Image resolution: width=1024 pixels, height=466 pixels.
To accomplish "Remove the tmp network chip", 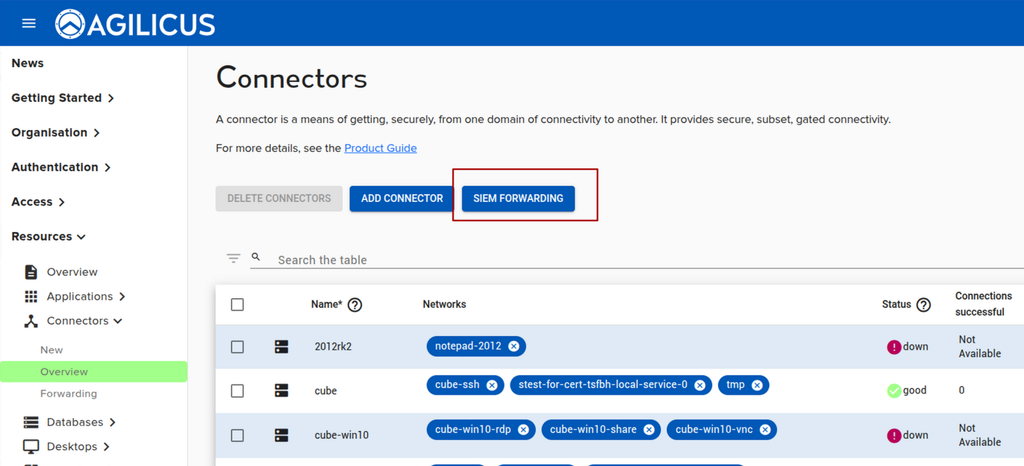I will click(x=757, y=385).
